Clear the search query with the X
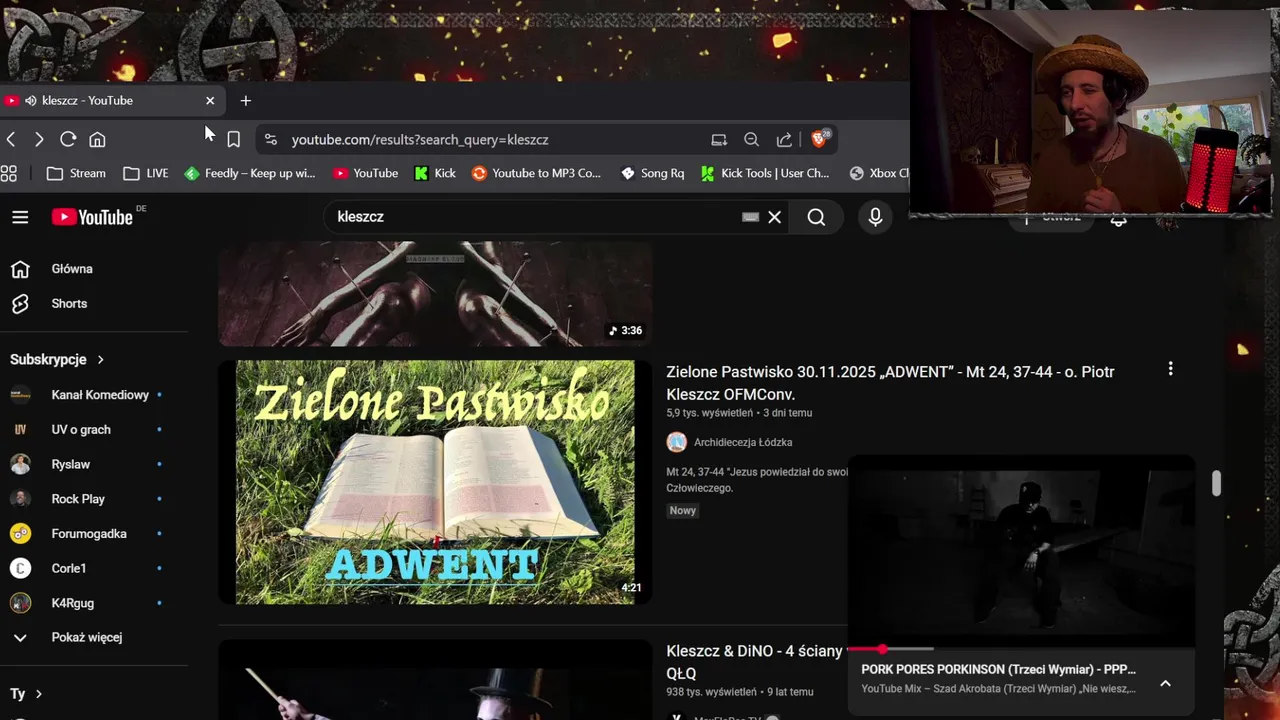This screenshot has height=720, width=1280. [x=775, y=217]
